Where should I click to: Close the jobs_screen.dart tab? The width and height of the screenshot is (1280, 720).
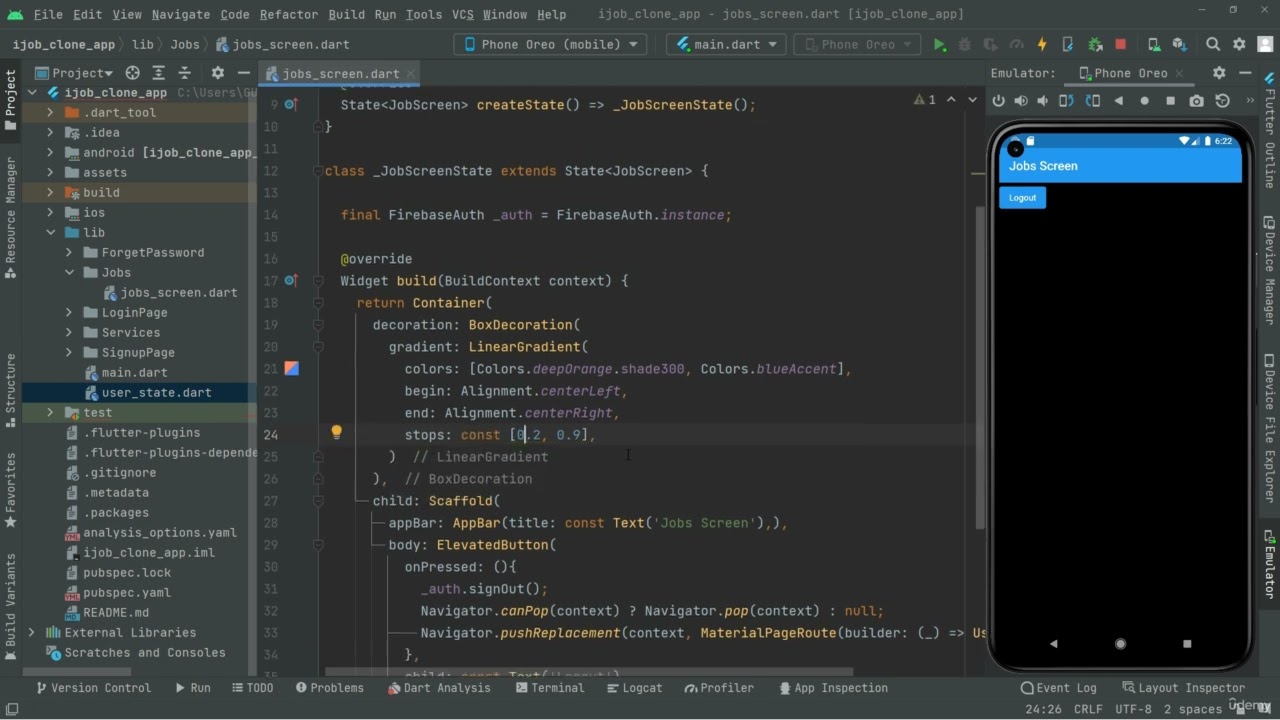tap(411, 74)
